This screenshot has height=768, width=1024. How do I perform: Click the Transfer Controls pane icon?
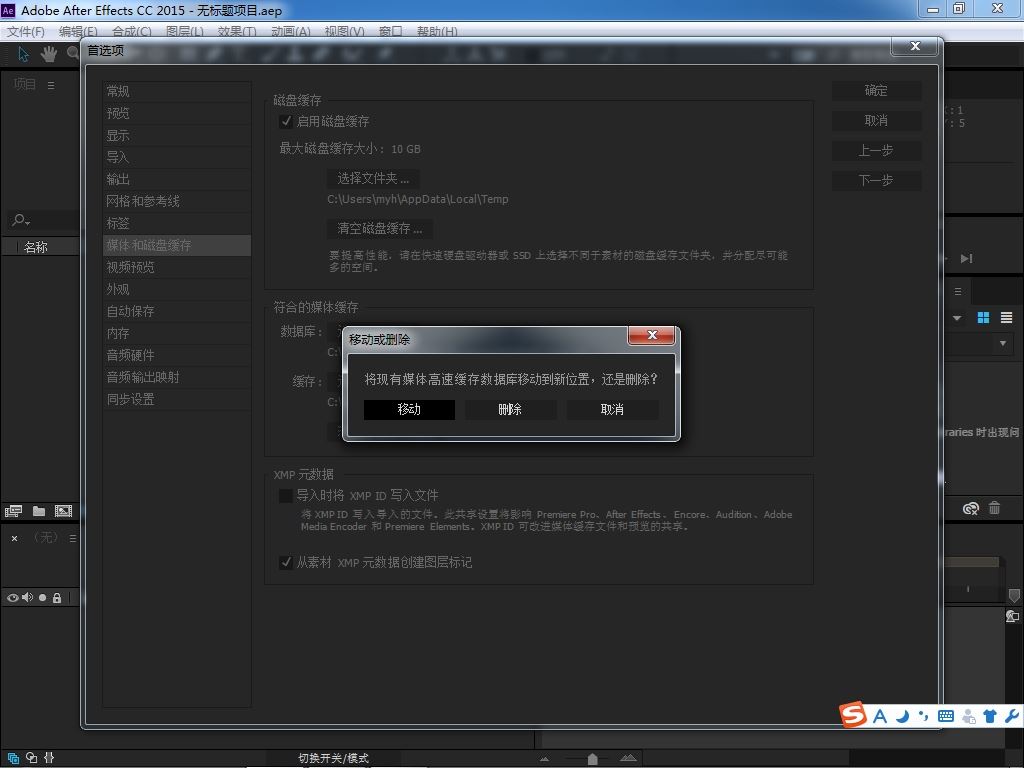[31, 758]
